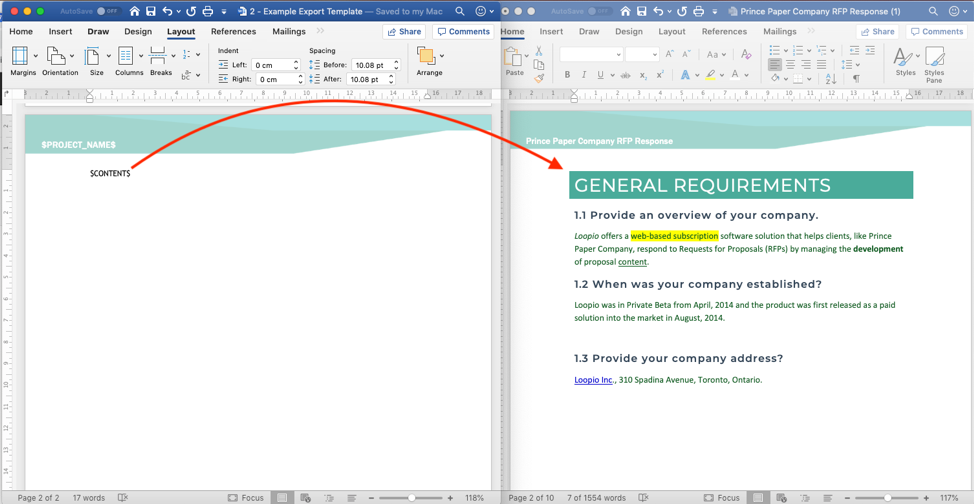Open References tab in Example Export Template window
Image resolution: width=974 pixels, height=504 pixels.
coord(234,32)
